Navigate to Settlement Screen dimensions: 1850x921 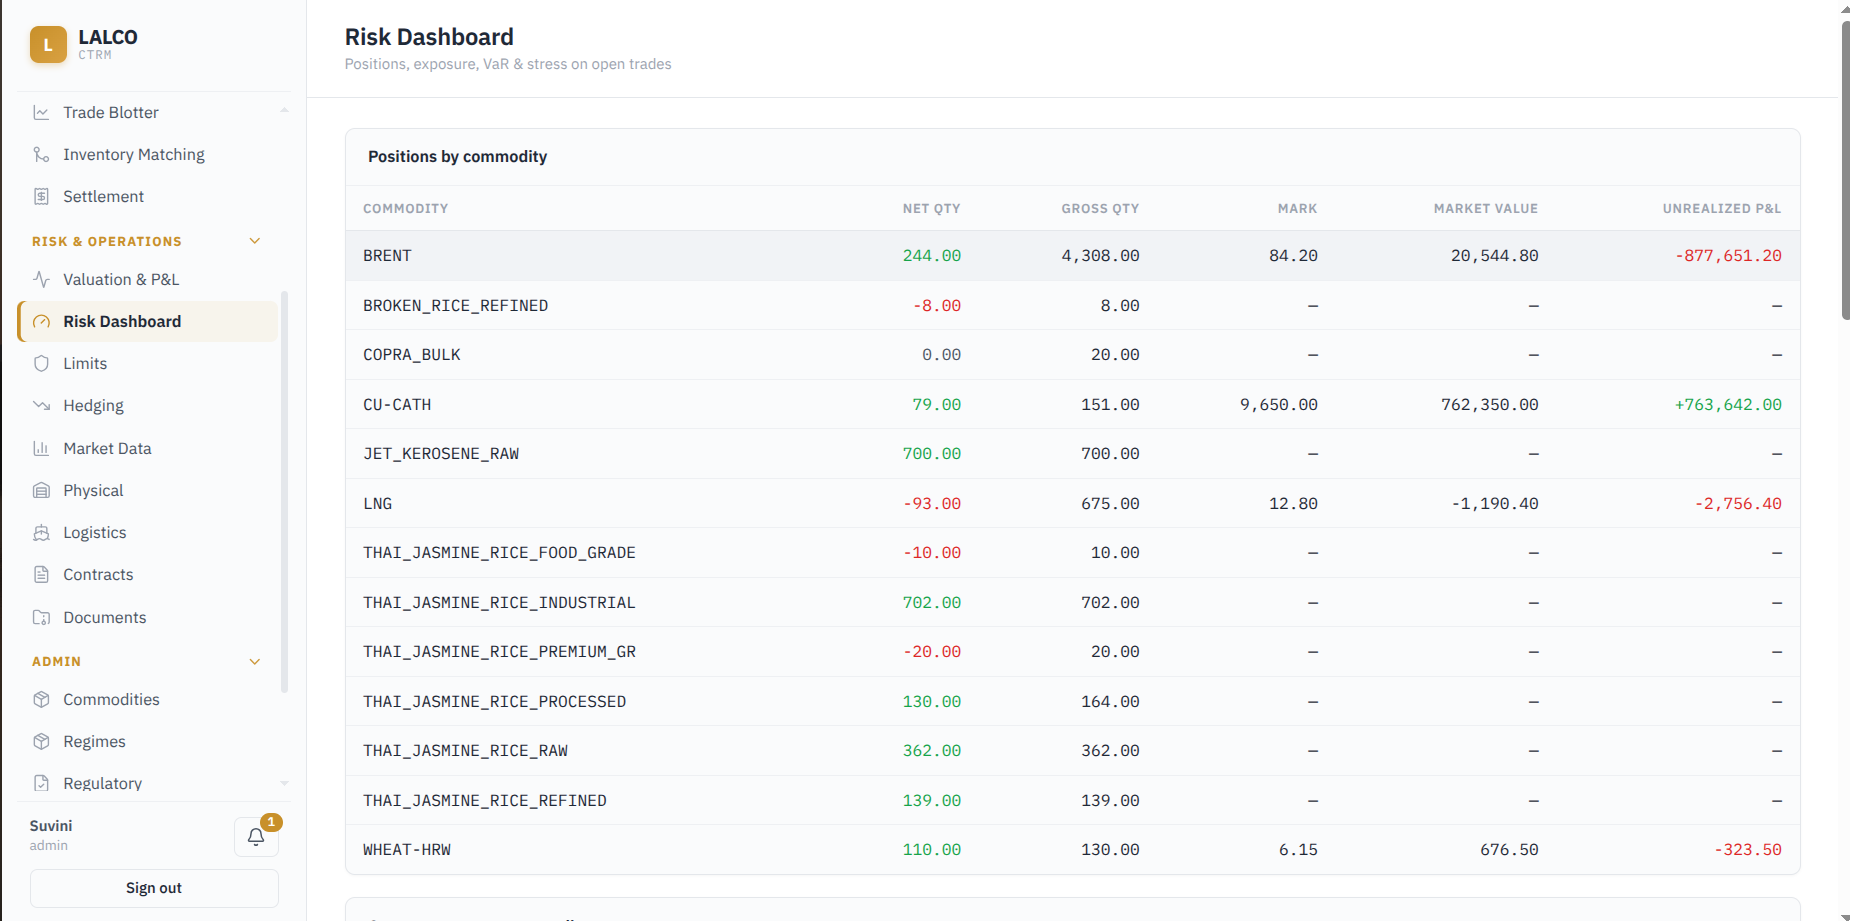148,197
